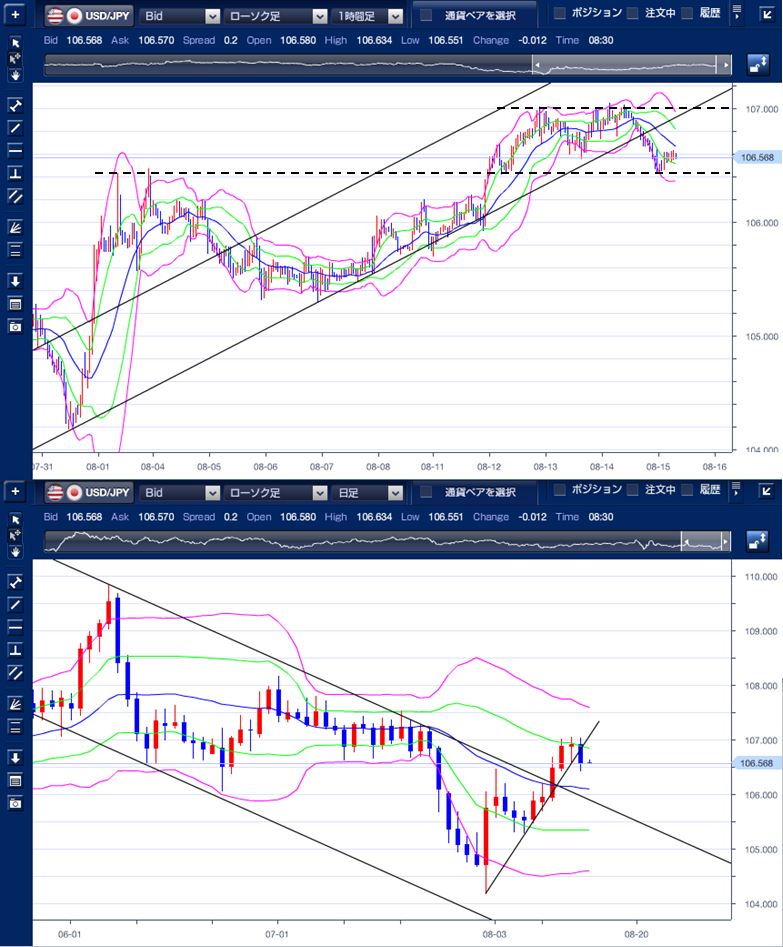
Task: Open the list menu beside 履歴 in lower chart
Action: tap(737, 489)
